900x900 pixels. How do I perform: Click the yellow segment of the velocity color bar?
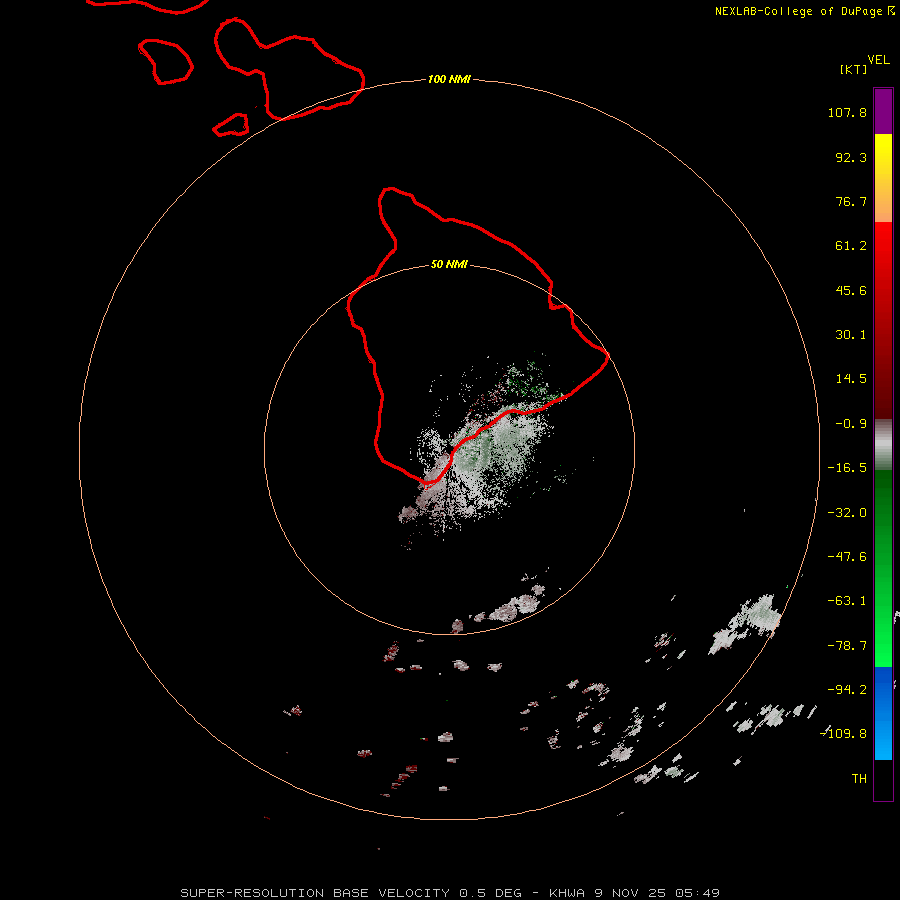[883, 177]
